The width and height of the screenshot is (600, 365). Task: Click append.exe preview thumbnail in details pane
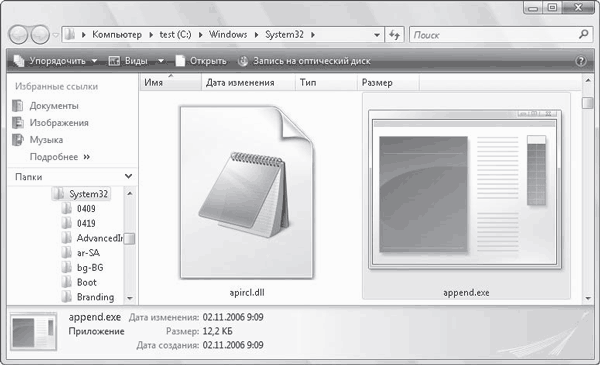click(34, 332)
